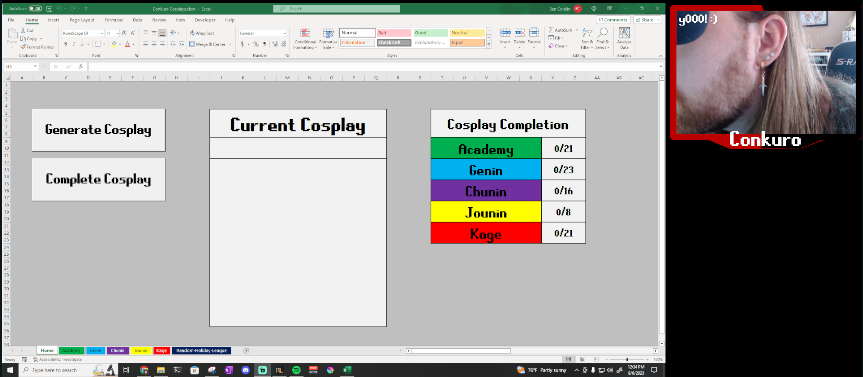Open the Random Holiday League sheet
This screenshot has height=377, width=863.
201,351
